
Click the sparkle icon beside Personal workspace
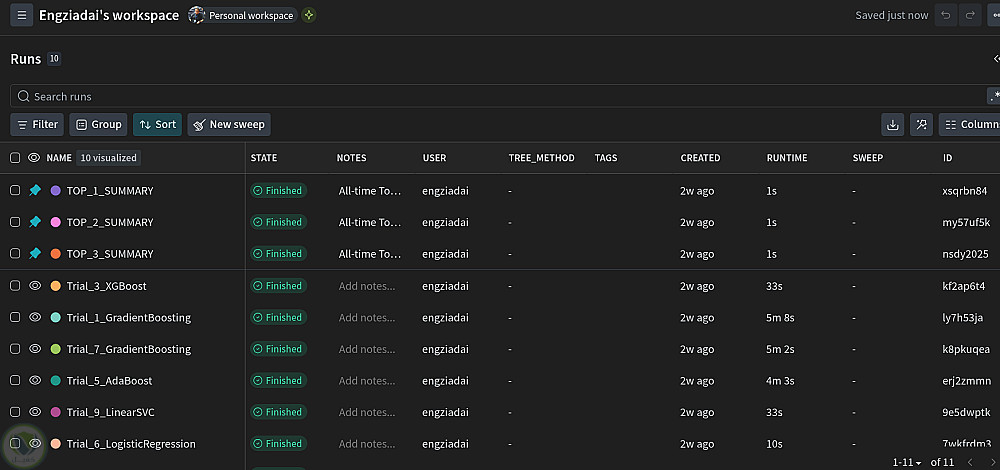pos(309,15)
